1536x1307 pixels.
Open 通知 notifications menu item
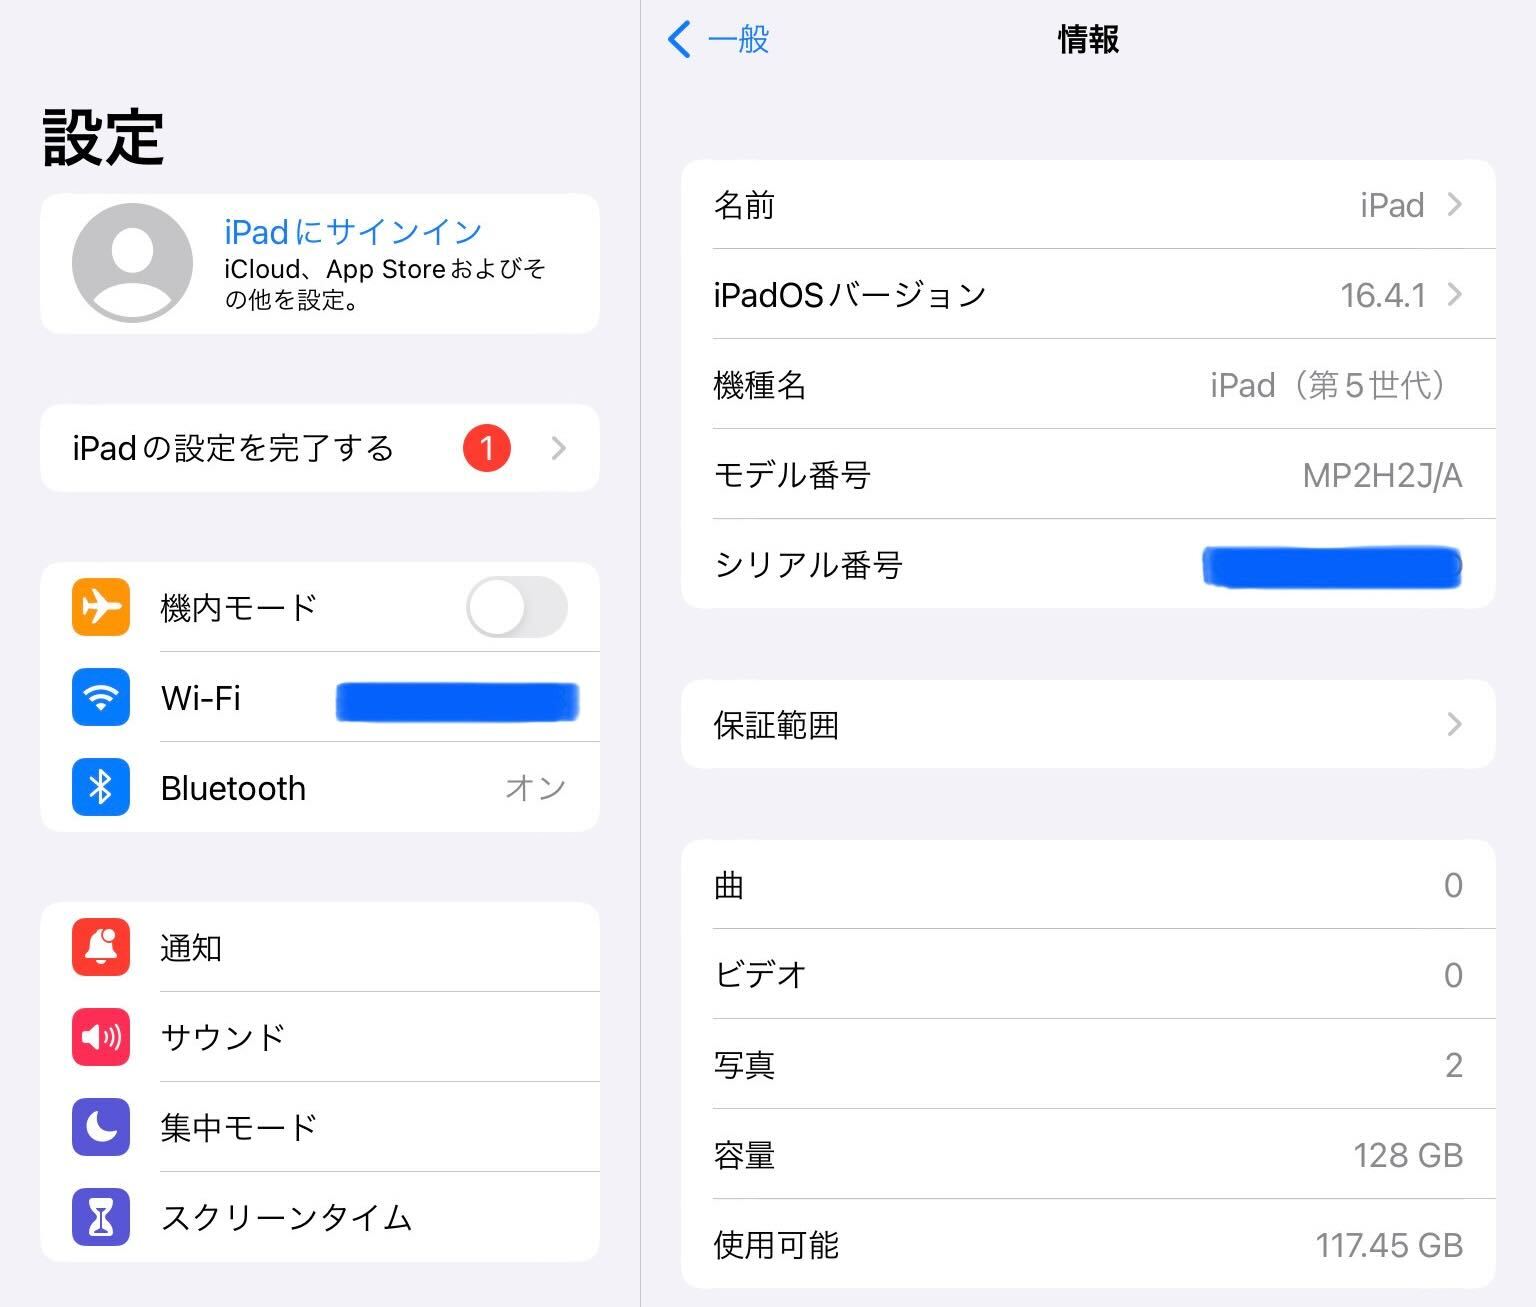click(x=320, y=947)
